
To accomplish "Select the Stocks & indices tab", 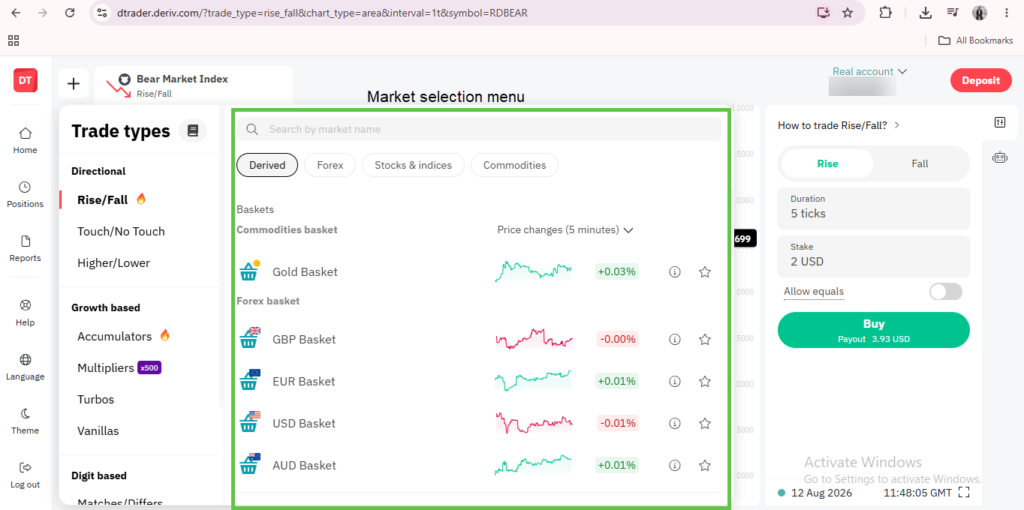I will click(x=413, y=165).
